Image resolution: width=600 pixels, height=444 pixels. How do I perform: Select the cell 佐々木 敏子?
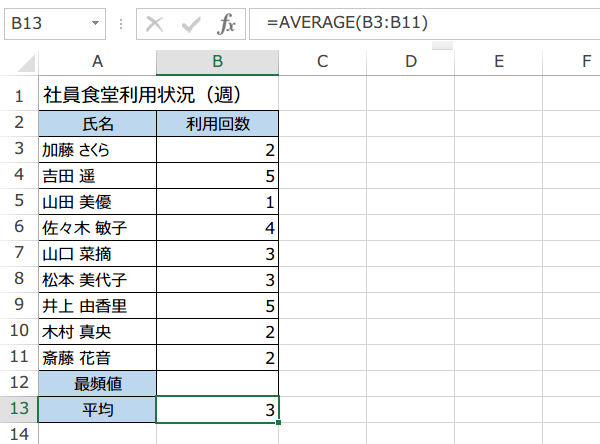pyautogui.click(x=98, y=228)
